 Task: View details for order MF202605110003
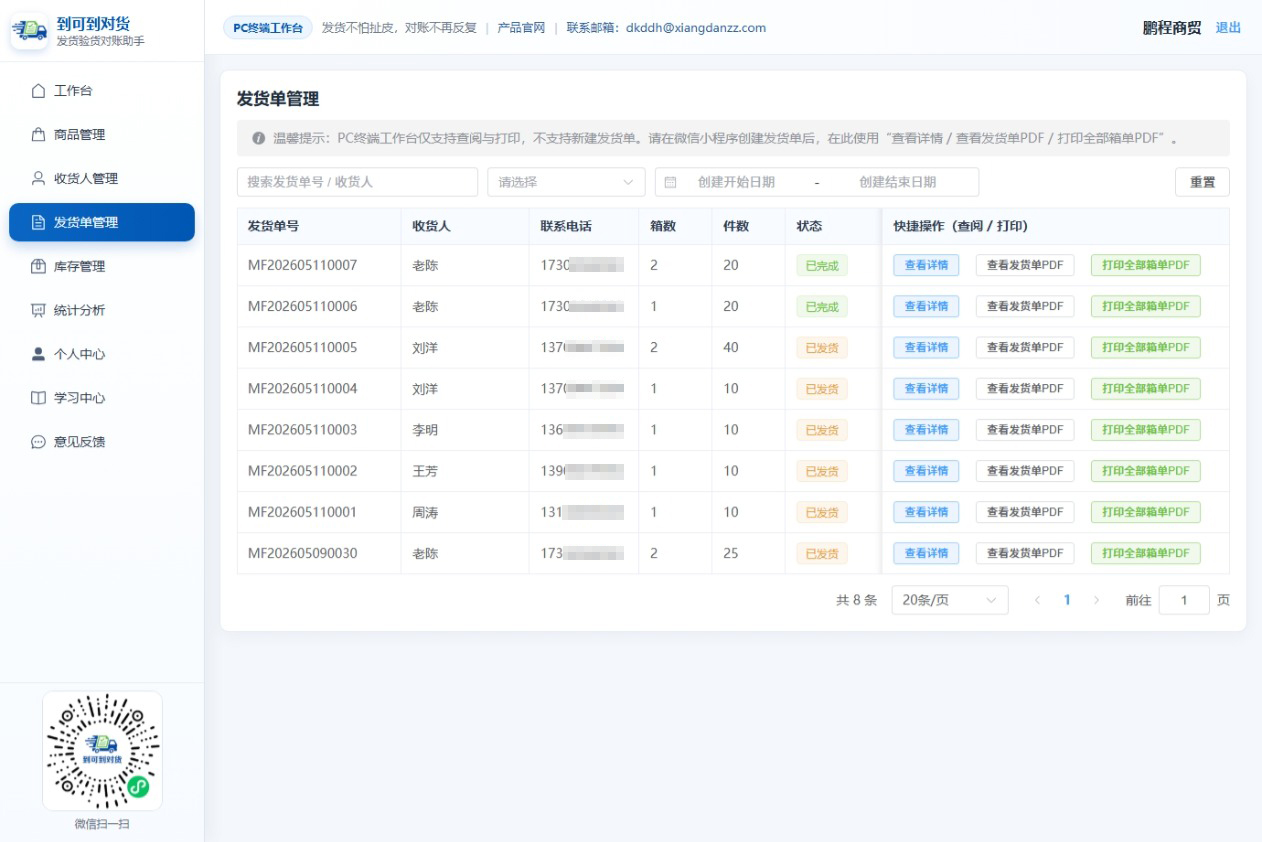coord(926,429)
